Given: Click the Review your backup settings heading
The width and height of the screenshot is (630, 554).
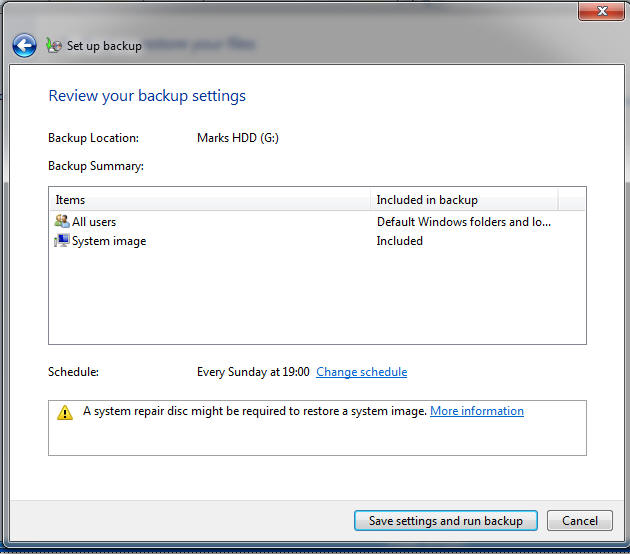Looking at the screenshot, I should 147,96.
